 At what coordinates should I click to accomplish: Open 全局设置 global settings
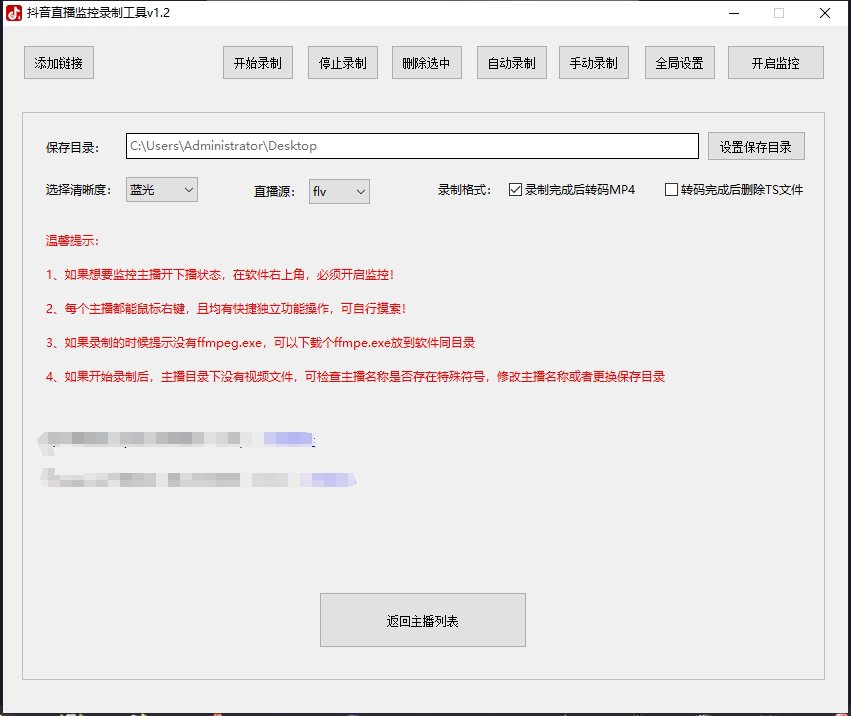pyautogui.click(x=679, y=63)
